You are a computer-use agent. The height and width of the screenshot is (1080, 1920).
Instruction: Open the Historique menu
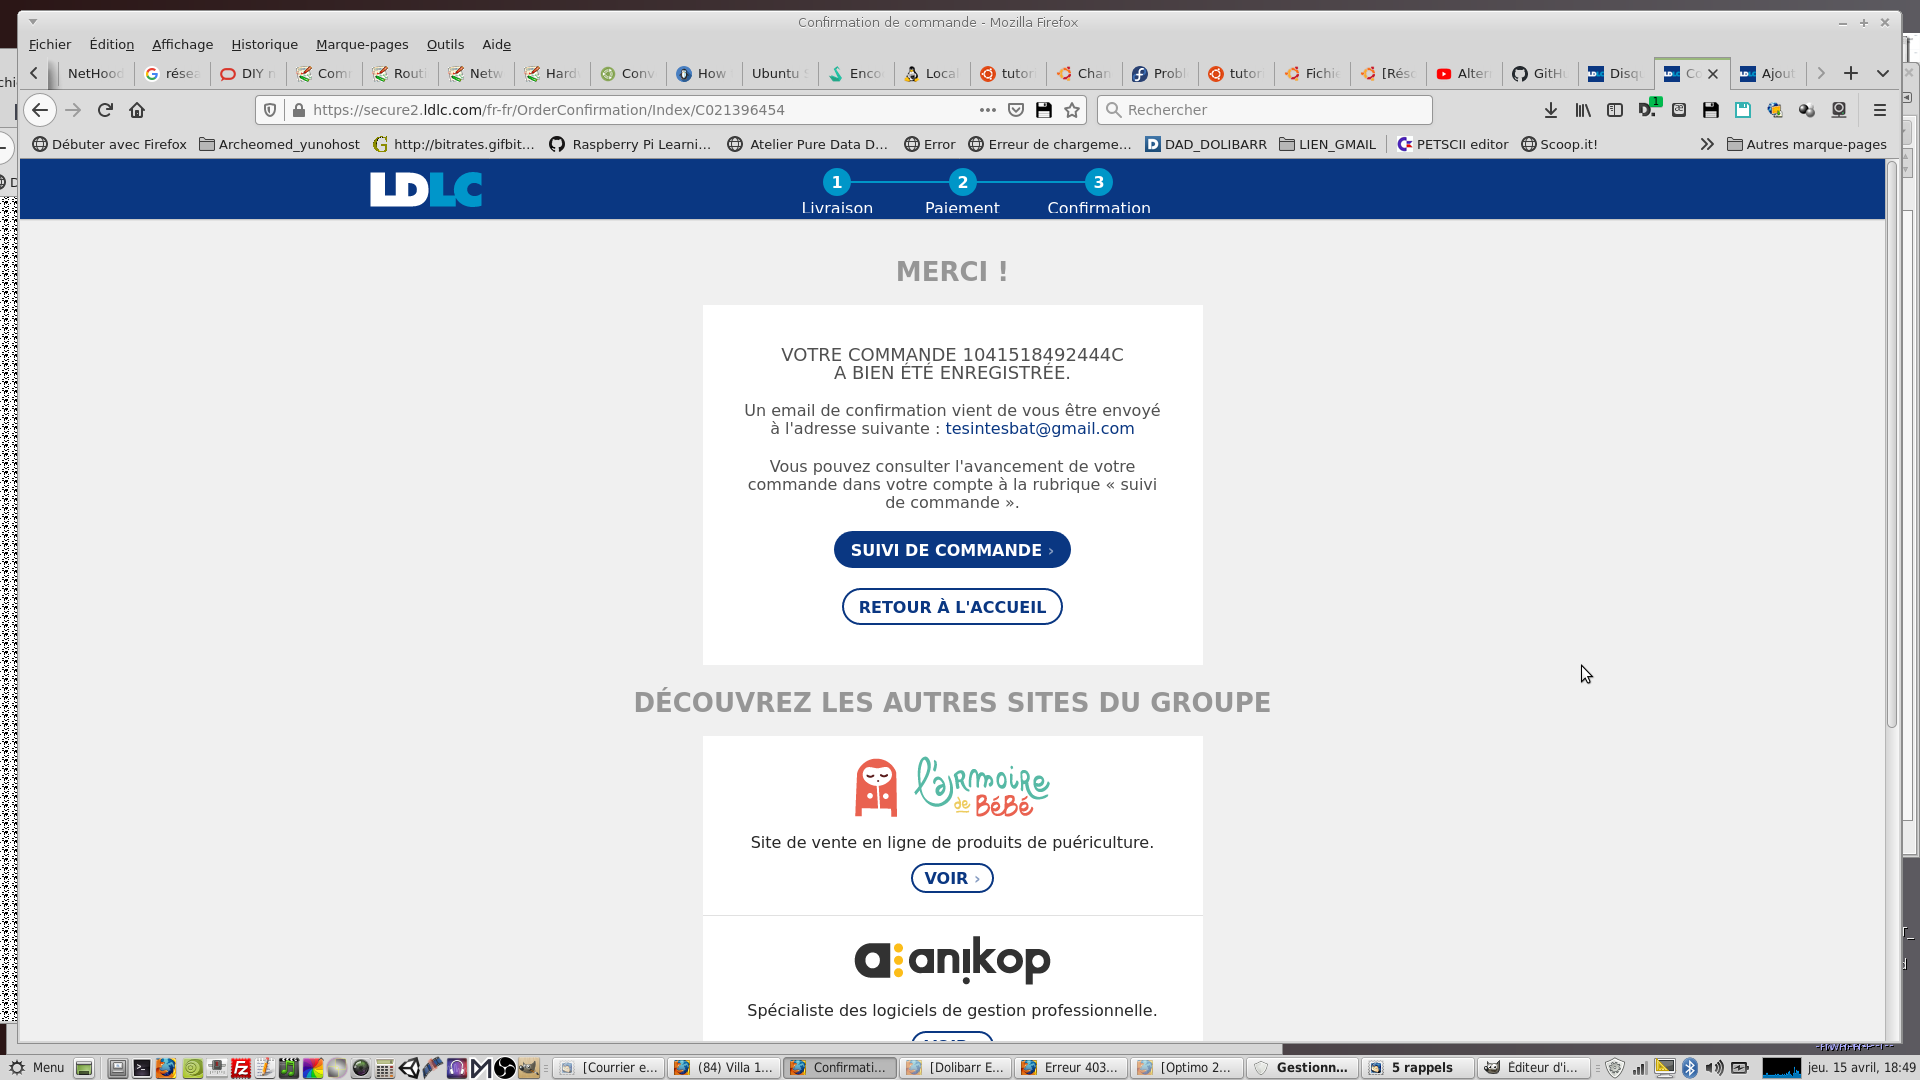point(264,44)
